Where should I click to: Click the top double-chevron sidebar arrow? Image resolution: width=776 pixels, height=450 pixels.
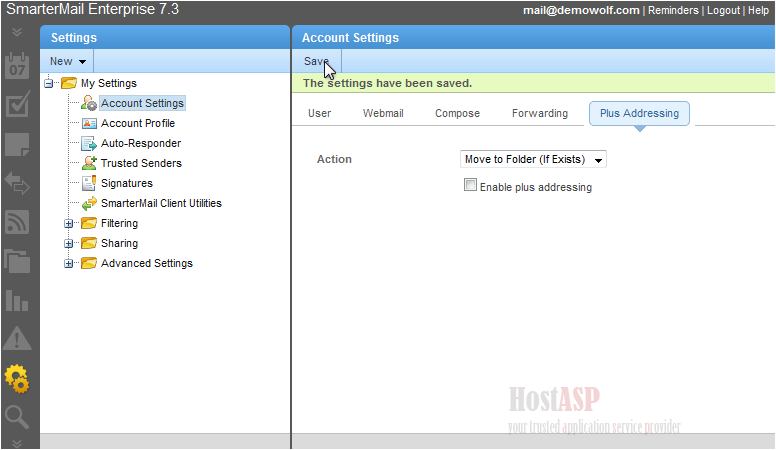17,32
